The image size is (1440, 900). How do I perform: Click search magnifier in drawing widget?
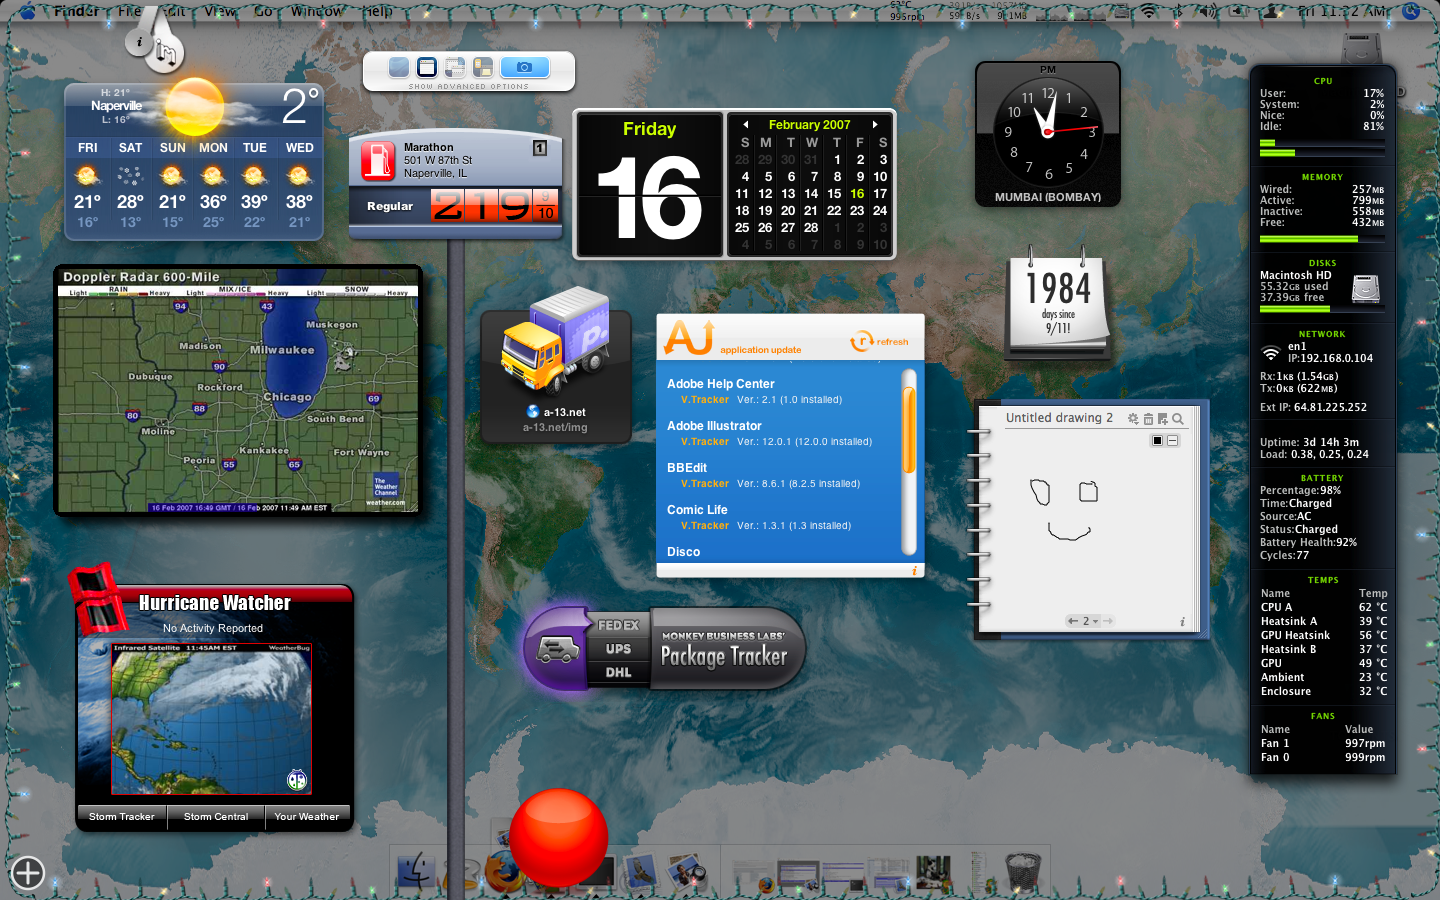1178,419
